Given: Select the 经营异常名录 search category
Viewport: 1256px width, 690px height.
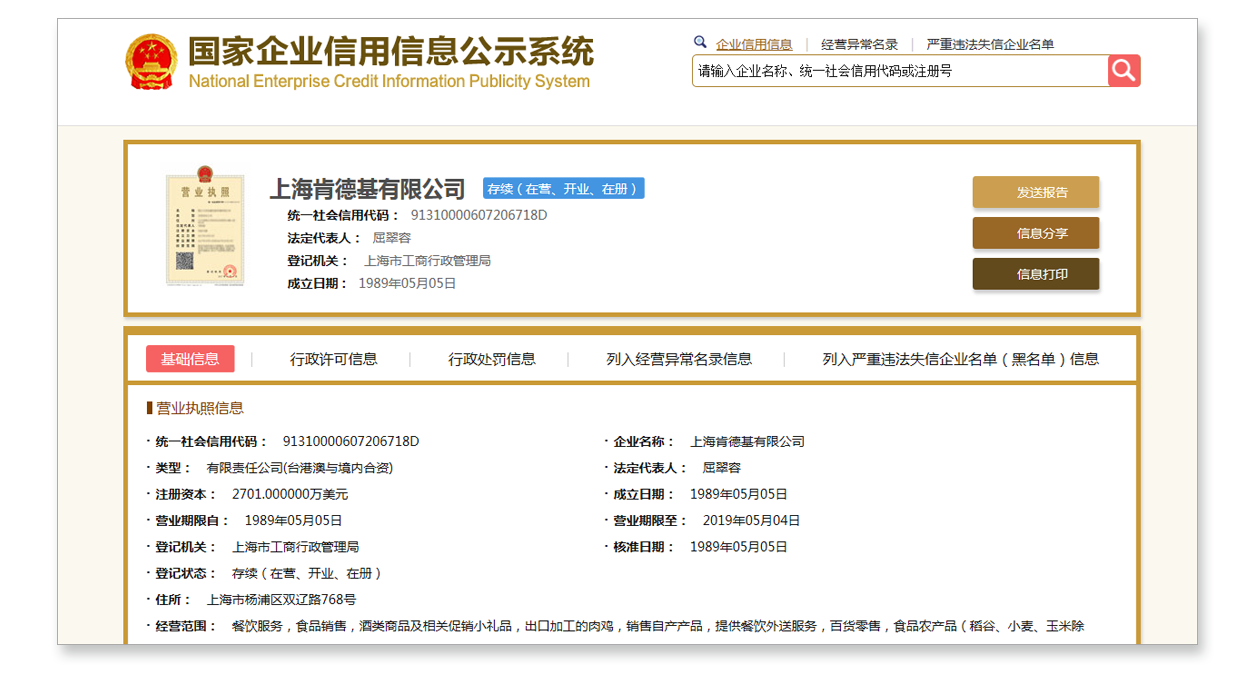Looking at the screenshot, I should point(860,44).
